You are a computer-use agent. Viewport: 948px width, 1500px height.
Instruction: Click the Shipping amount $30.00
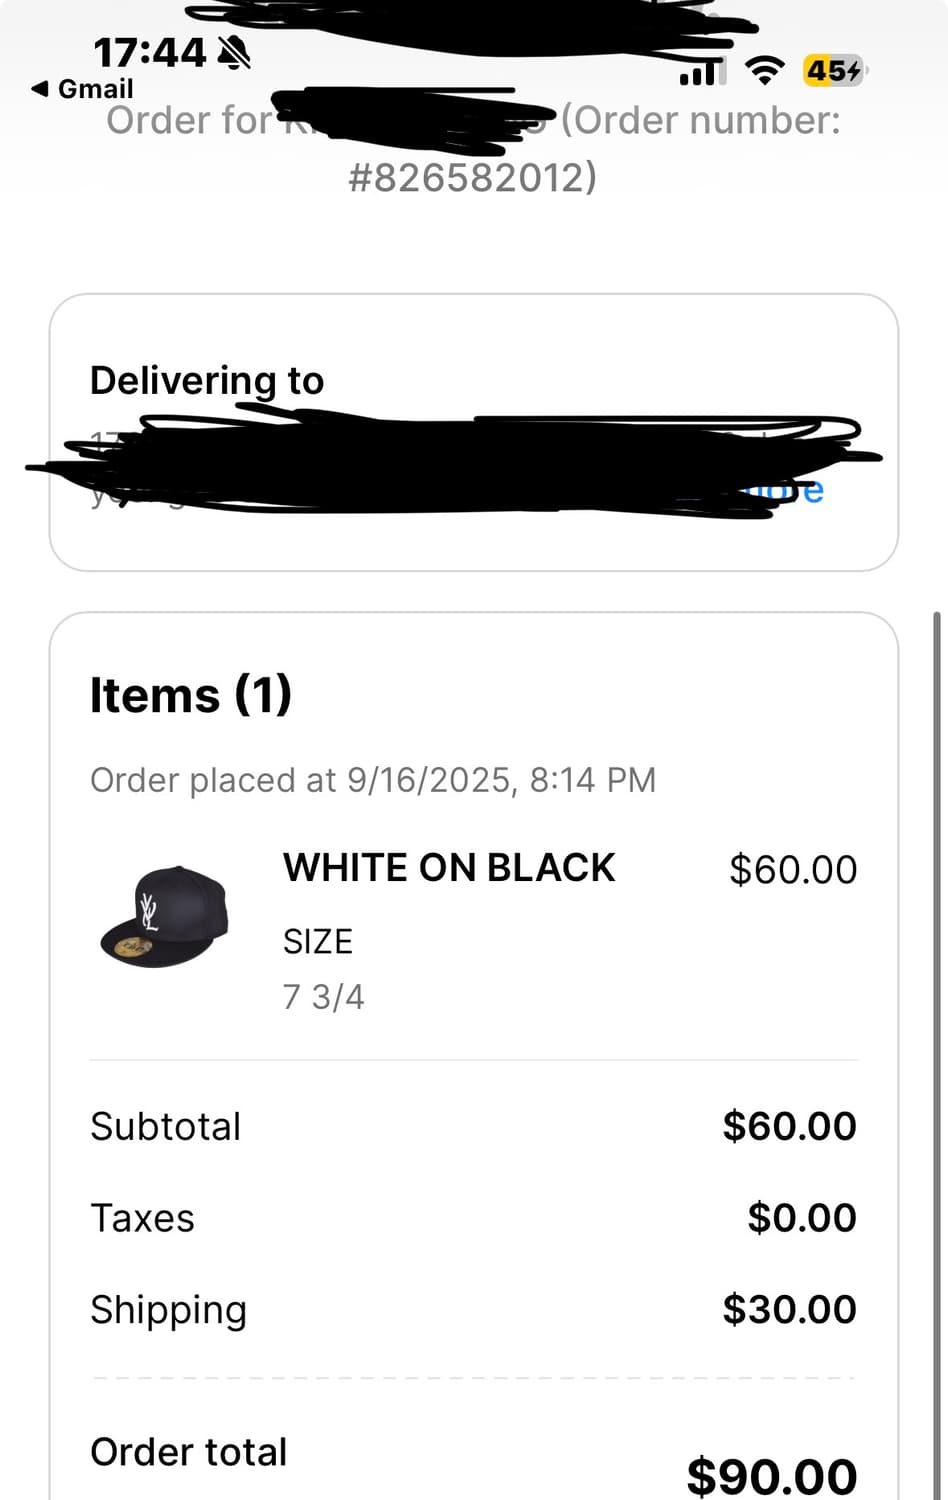(789, 1310)
